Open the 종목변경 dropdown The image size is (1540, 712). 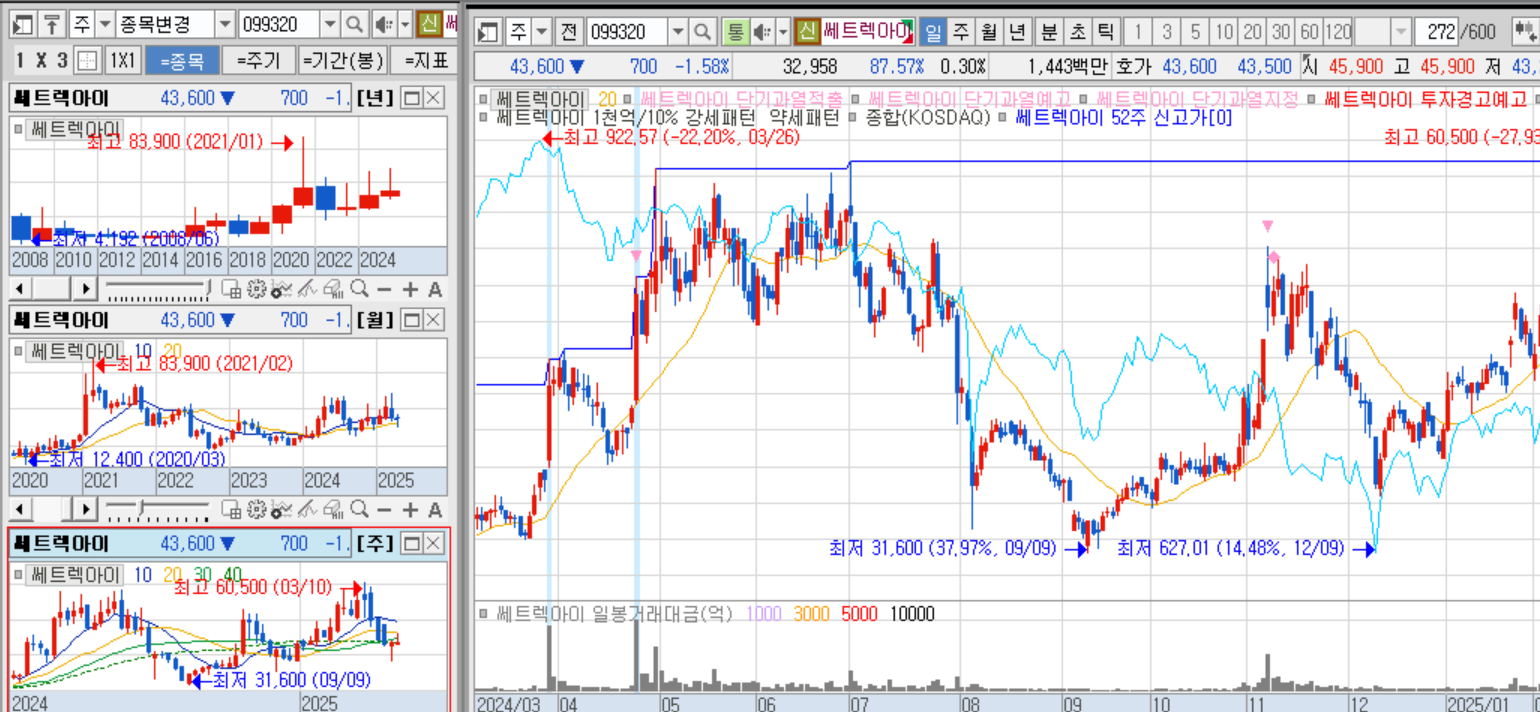[225, 23]
